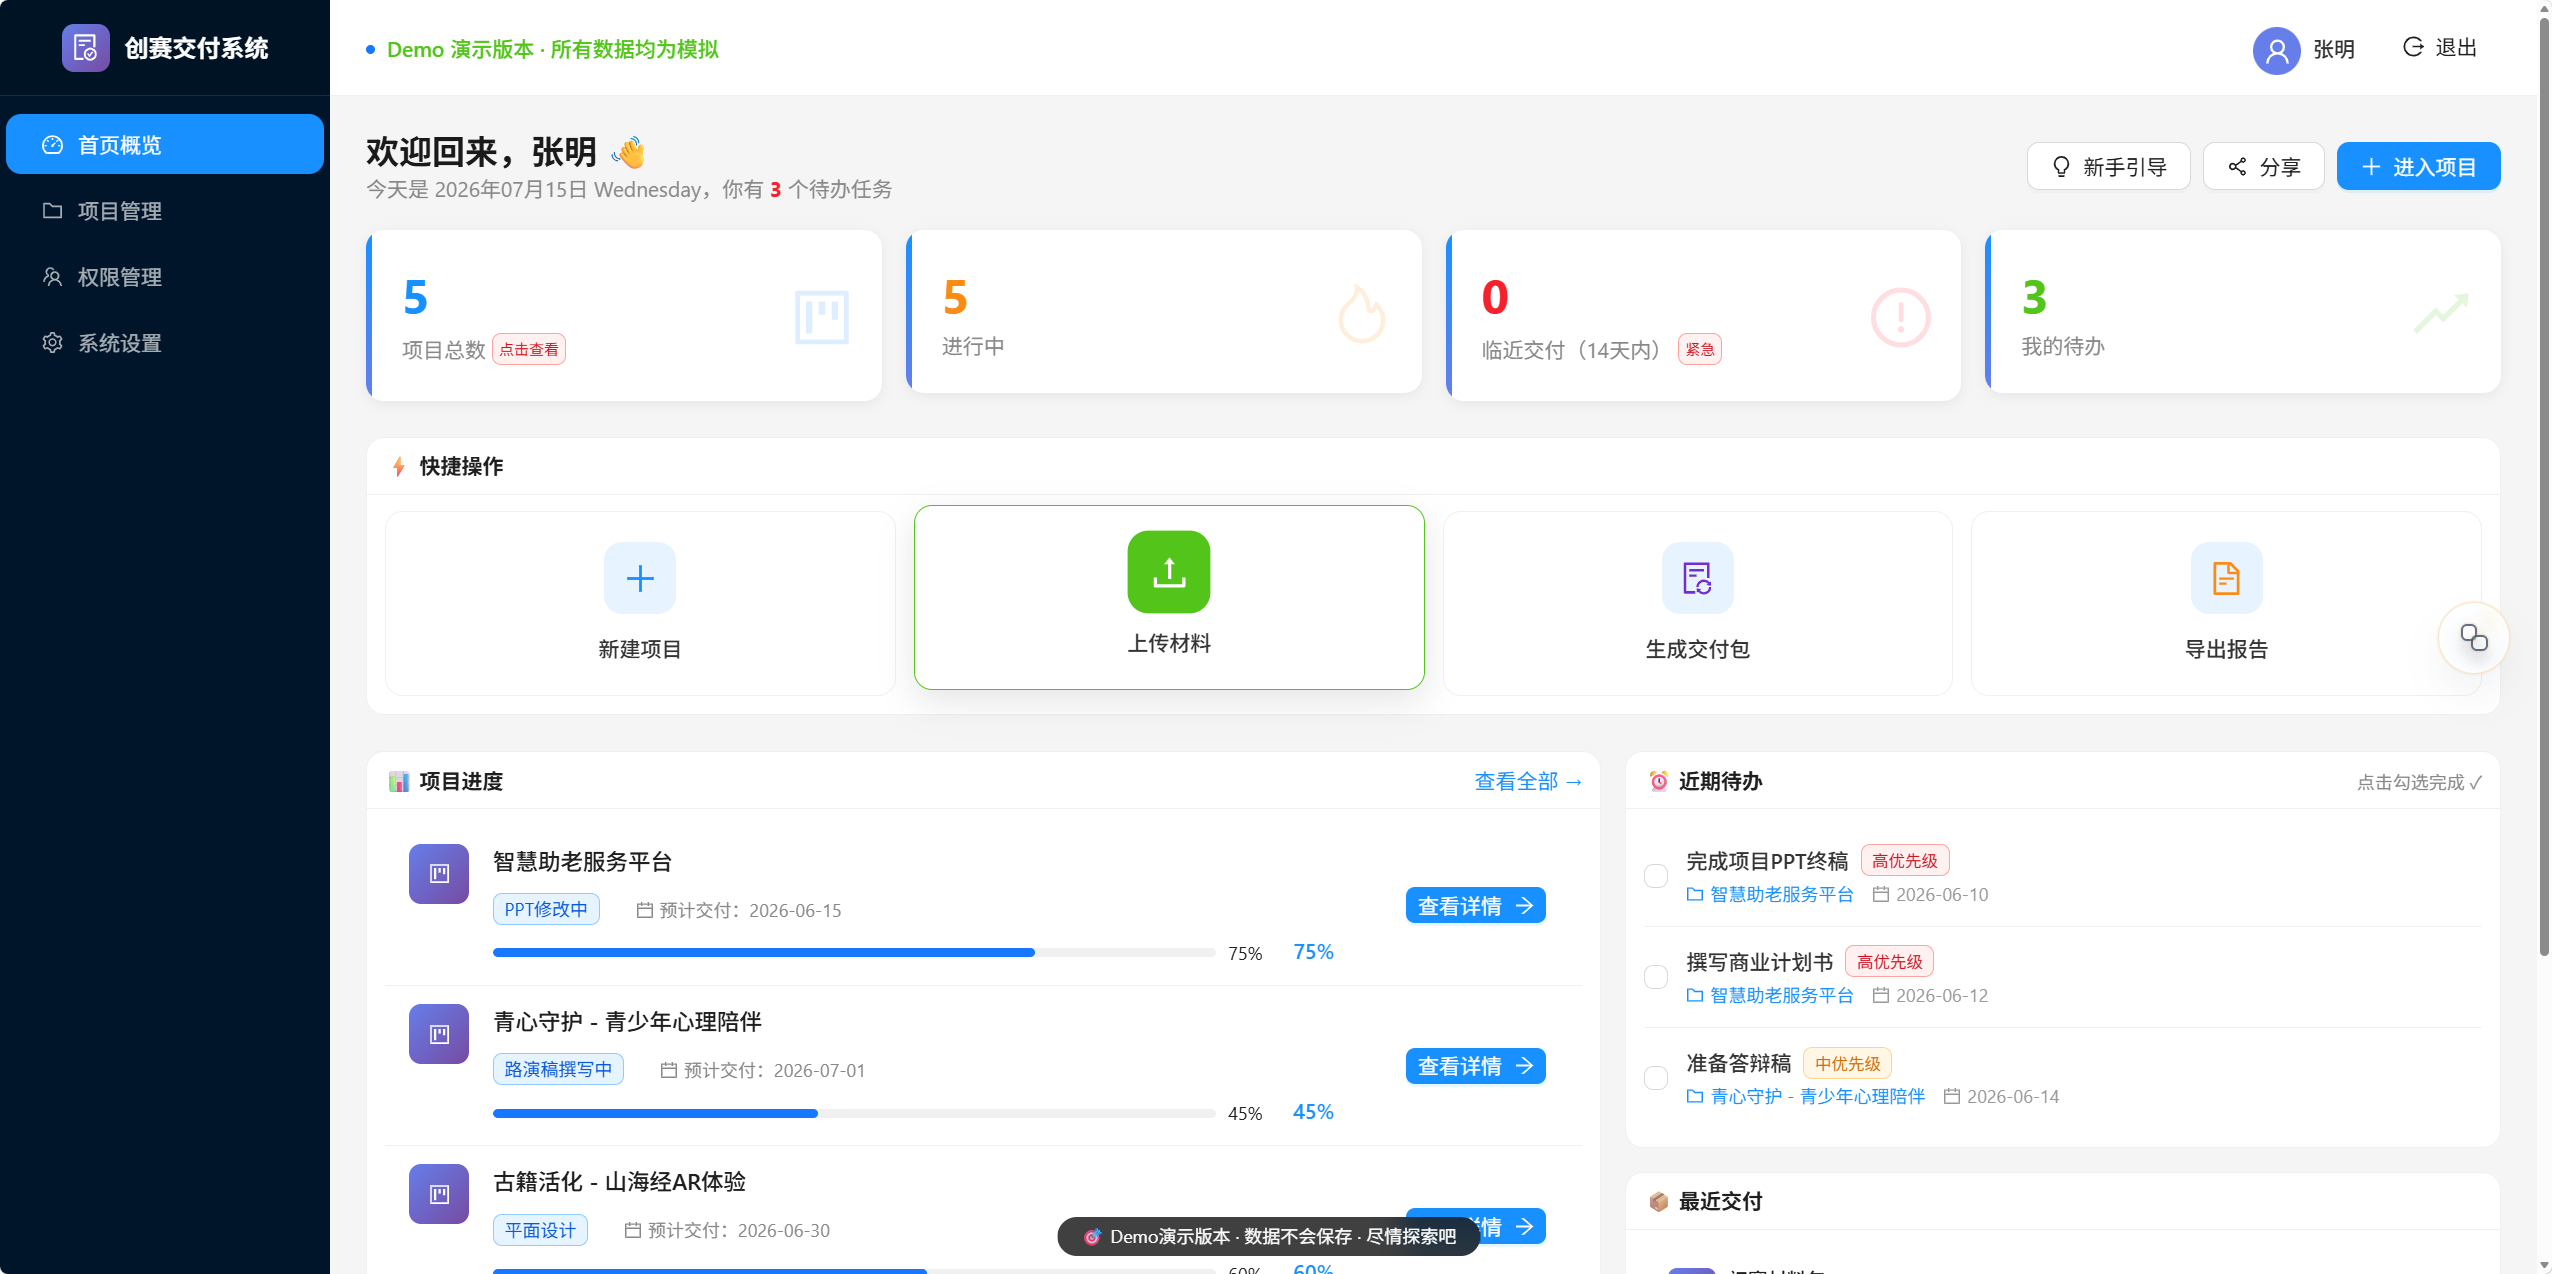This screenshot has width=2552, height=1274.
Task: Click the lightning icon beside 快捷操作
Action: 399,466
